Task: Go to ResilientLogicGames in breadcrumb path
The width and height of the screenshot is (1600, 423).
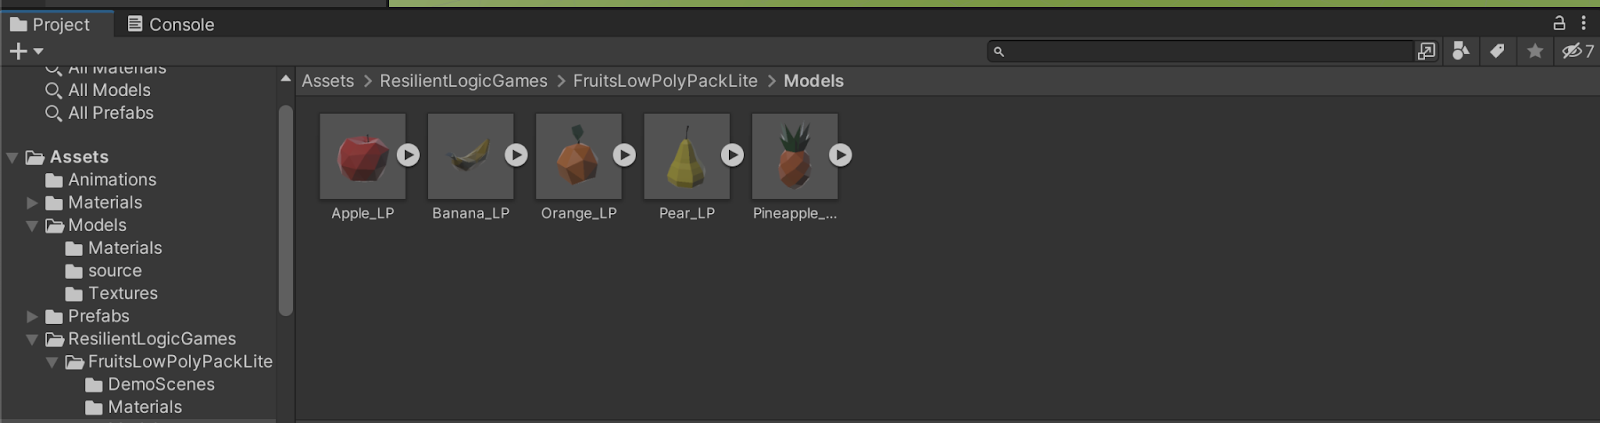Action: tap(463, 81)
